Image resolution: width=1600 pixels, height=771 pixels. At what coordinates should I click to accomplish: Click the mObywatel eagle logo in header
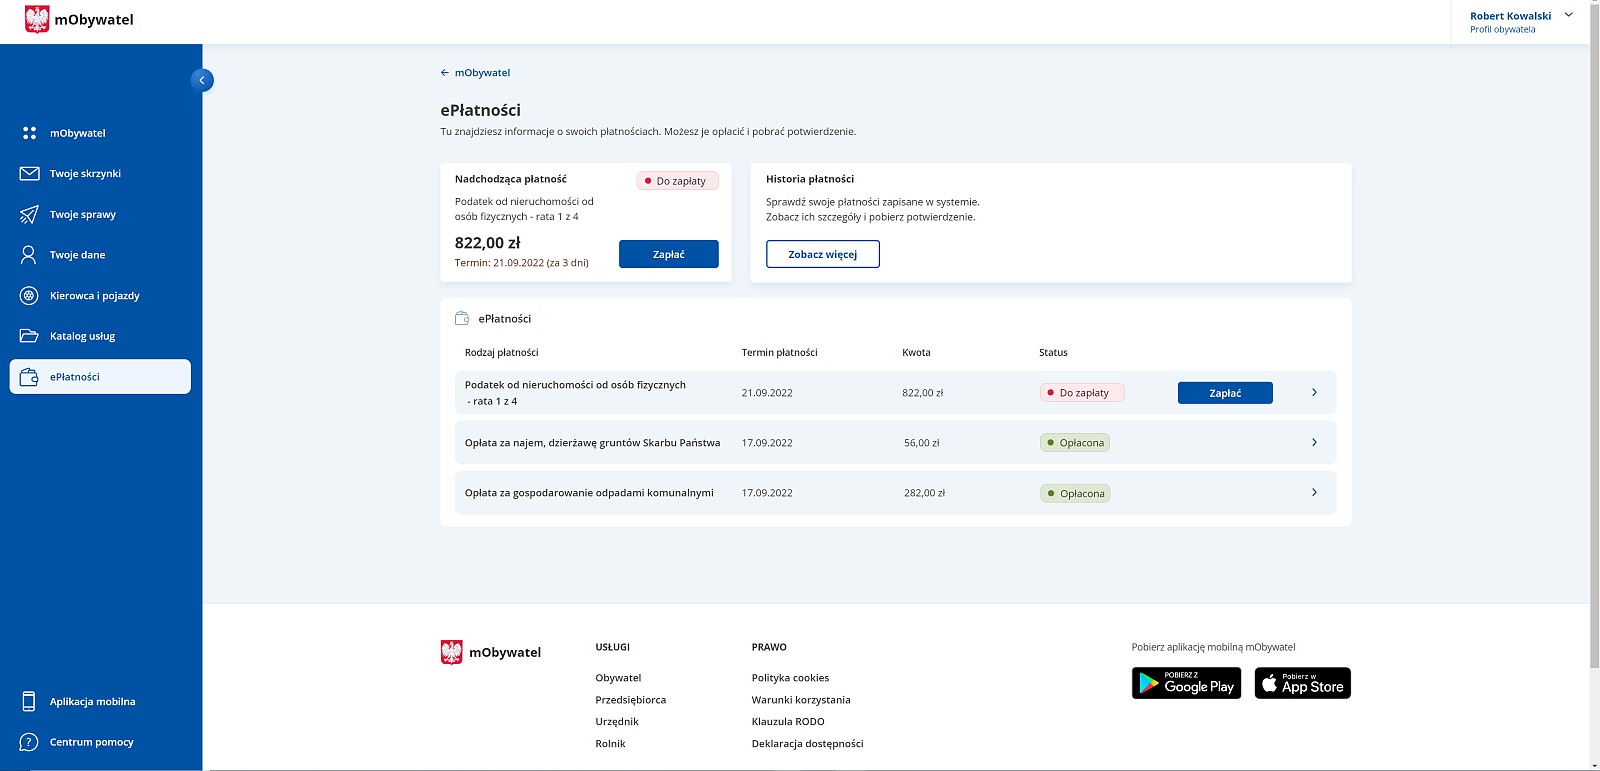click(x=37, y=19)
